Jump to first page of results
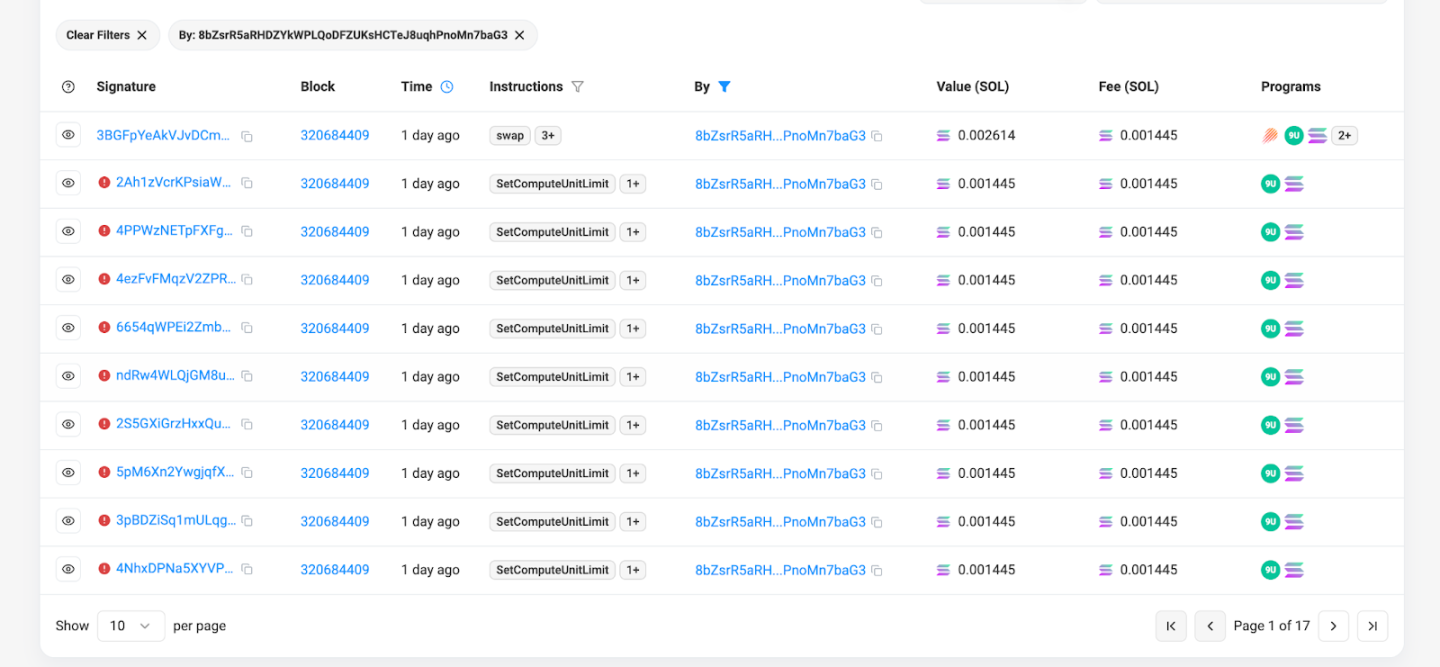 point(1171,626)
